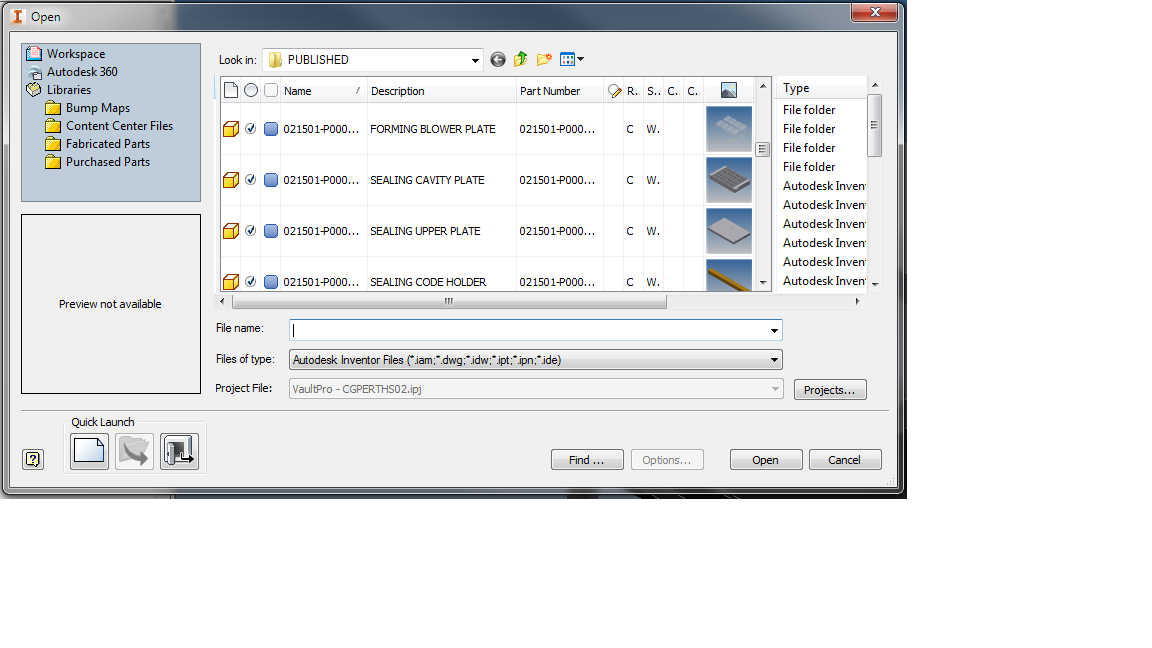Viewport: 1152px width, 648px height.
Task: Select Workspace in the location pane
Action: pyautogui.click(x=76, y=54)
